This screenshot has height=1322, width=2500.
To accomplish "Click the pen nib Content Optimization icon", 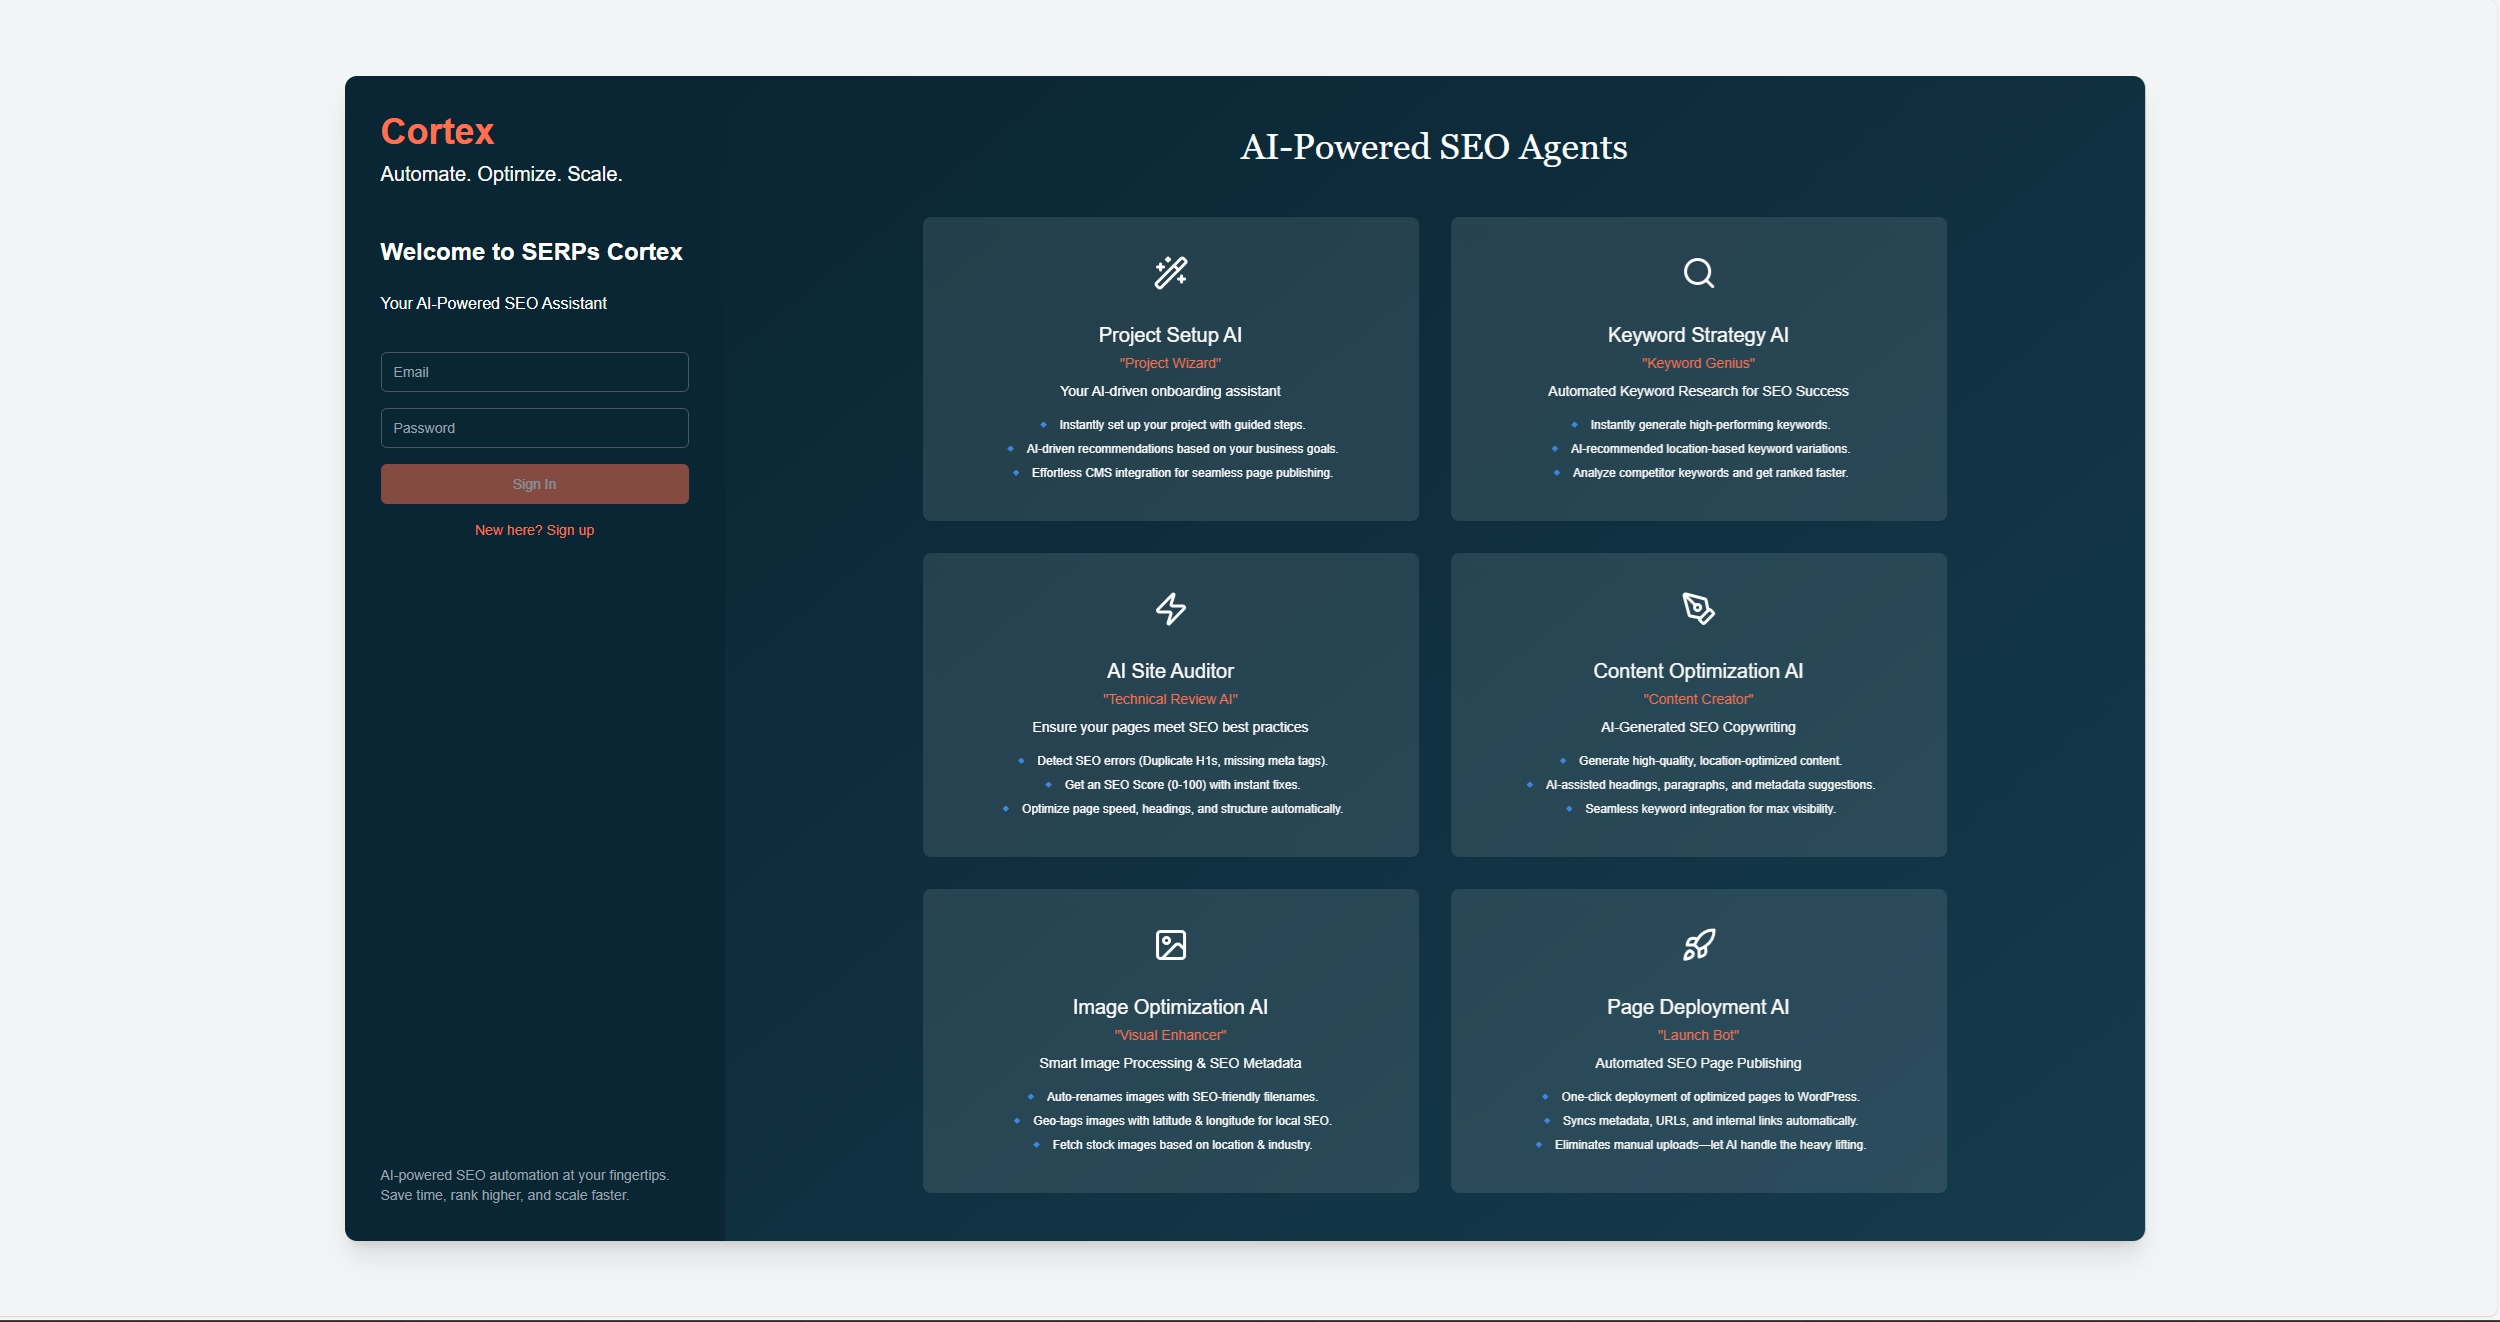I will pyautogui.click(x=1698, y=608).
